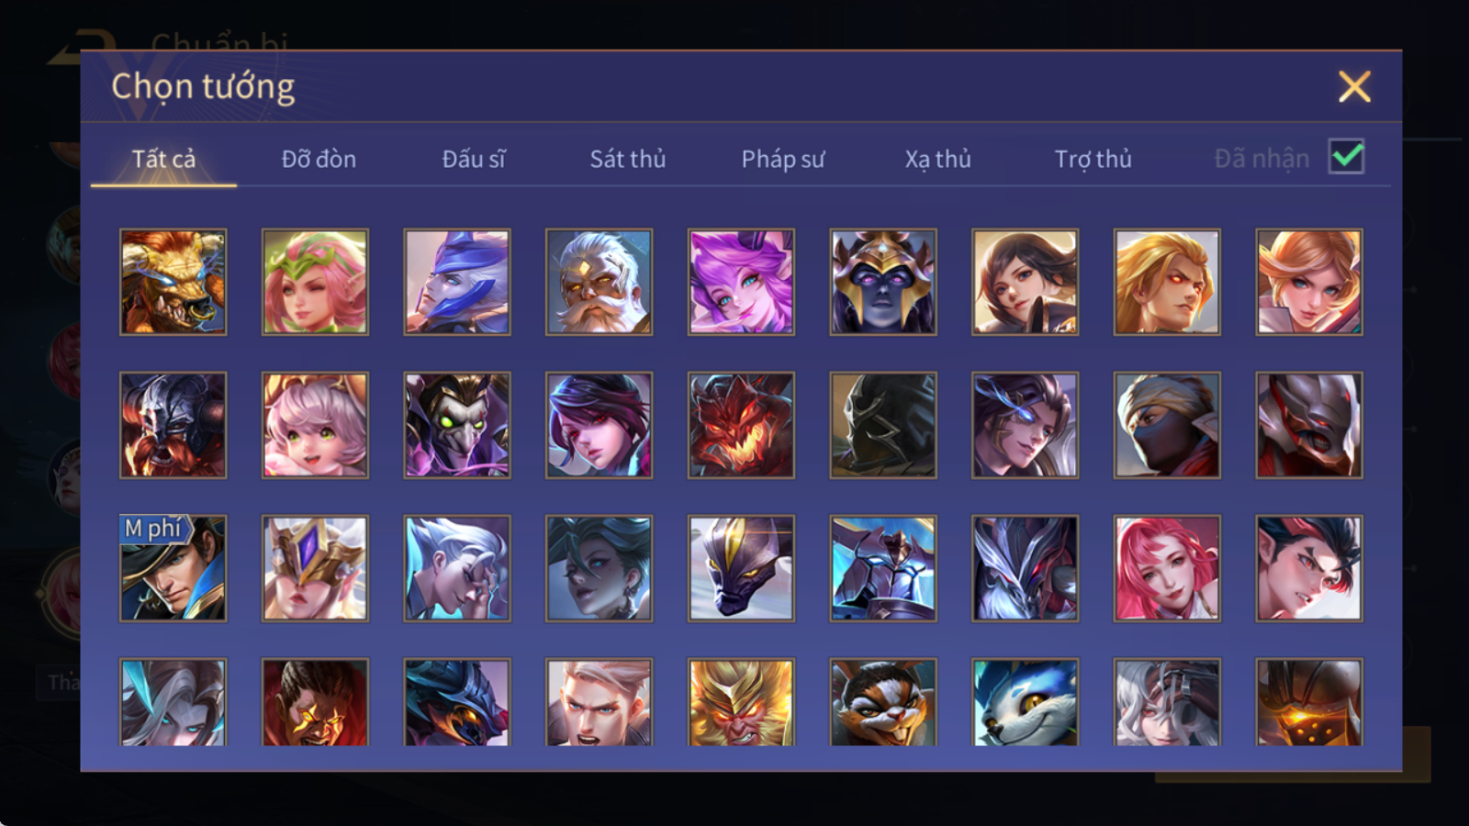Toggle the Đã nhận checkbox
The width and height of the screenshot is (1469, 826).
[x=1346, y=157]
